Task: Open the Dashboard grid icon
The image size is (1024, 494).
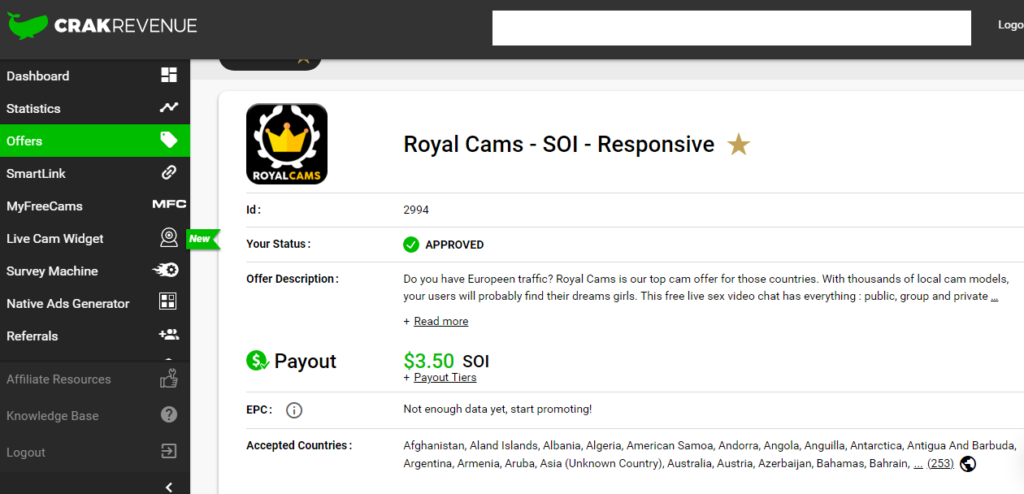Action: click(169, 75)
